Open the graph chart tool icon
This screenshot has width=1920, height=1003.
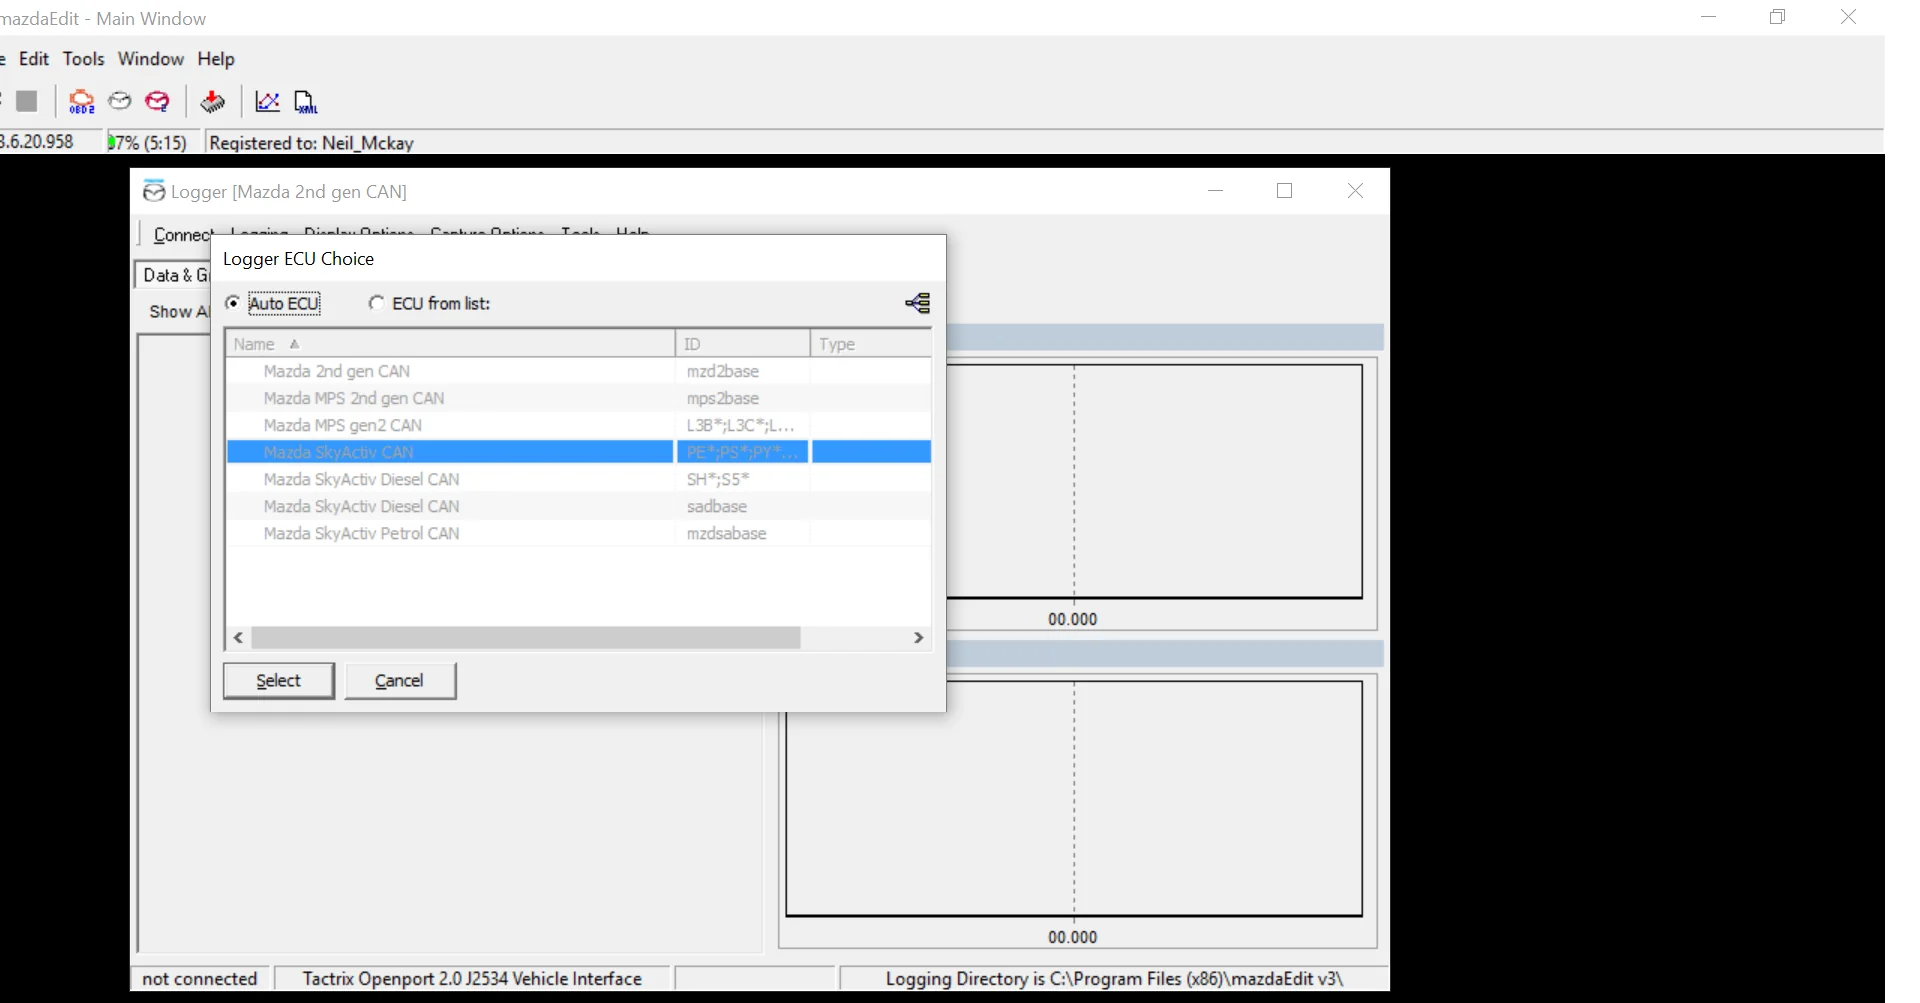pyautogui.click(x=267, y=101)
